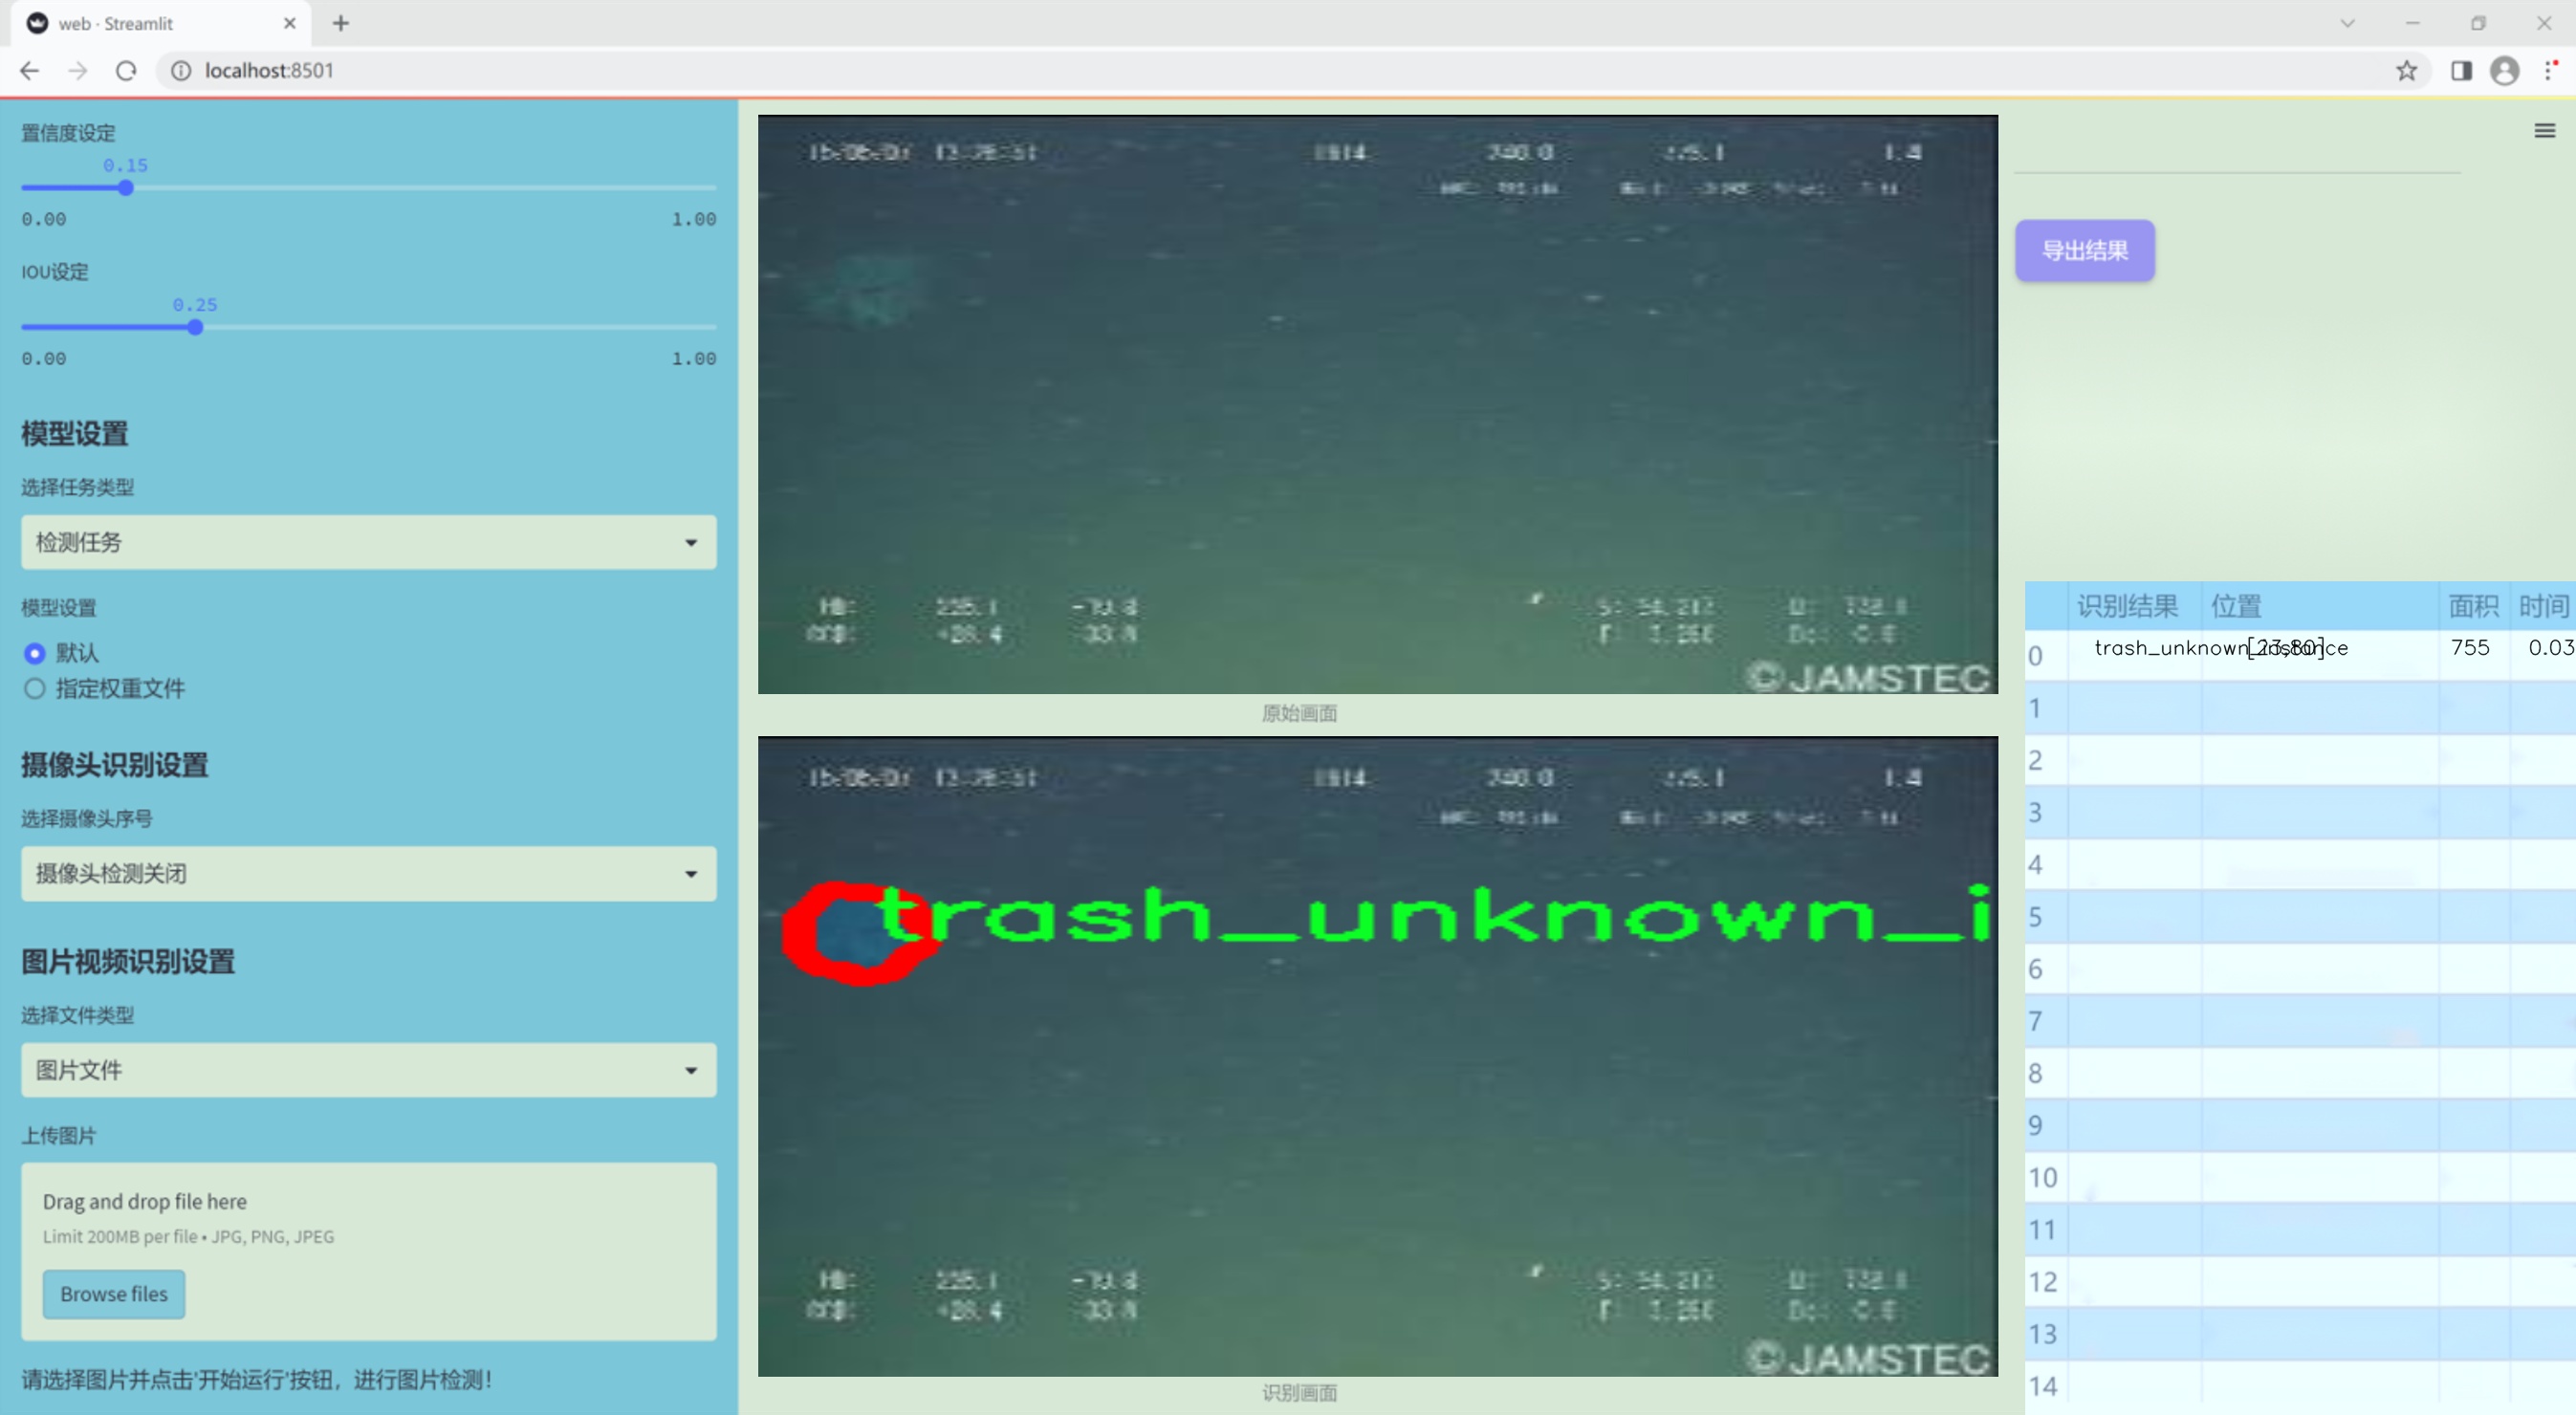The image size is (2576, 1415).
Task: Expand the 检测任务 task type dropdown
Action: 368,542
